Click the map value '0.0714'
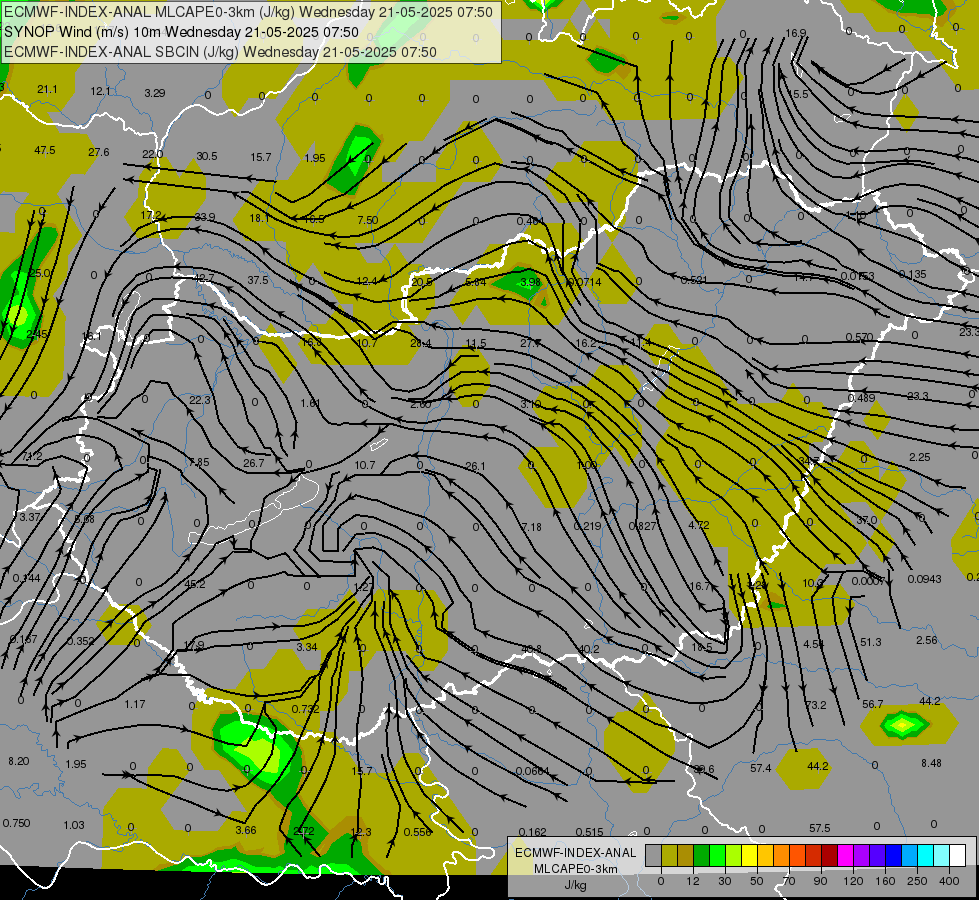This screenshot has width=979, height=900. [x=585, y=282]
